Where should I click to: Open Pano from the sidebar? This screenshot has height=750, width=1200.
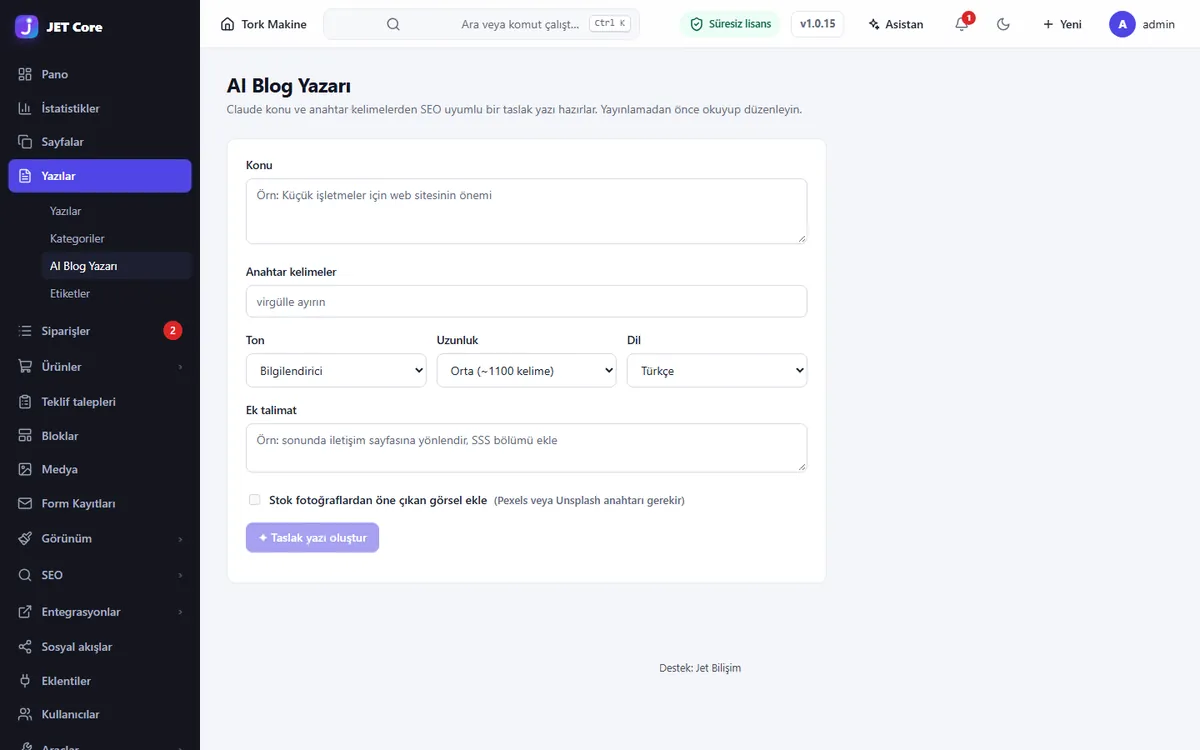100,74
